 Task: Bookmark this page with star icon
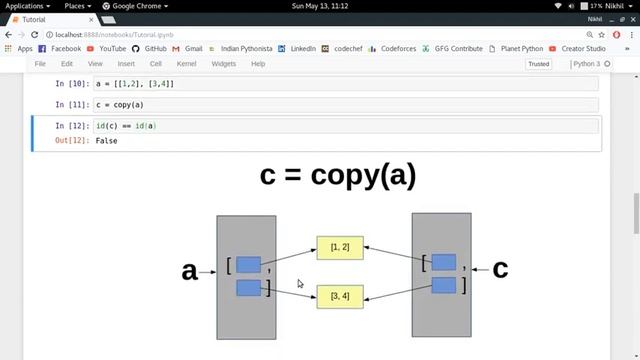[602, 35]
